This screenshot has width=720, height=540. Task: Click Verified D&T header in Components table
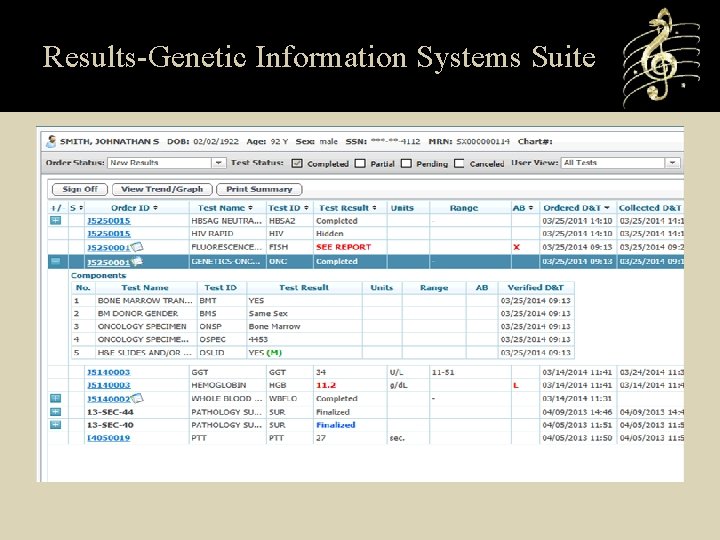click(535, 287)
